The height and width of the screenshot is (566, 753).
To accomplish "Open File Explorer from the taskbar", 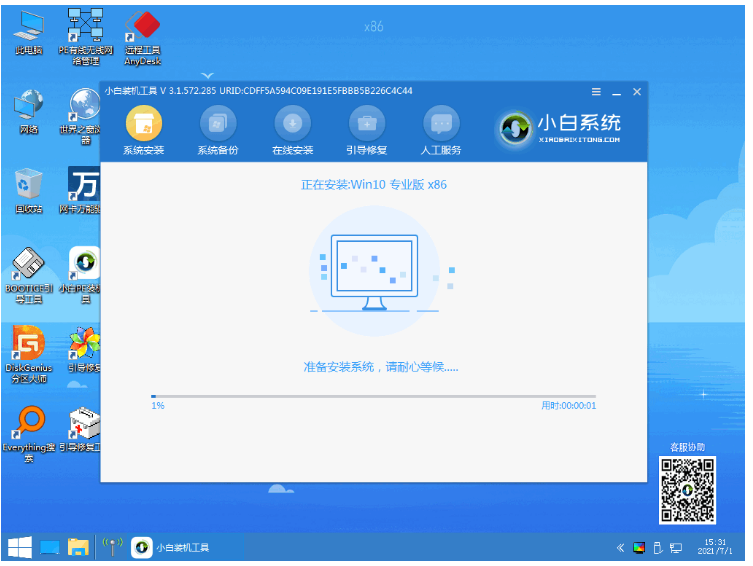I will (x=77, y=547).
